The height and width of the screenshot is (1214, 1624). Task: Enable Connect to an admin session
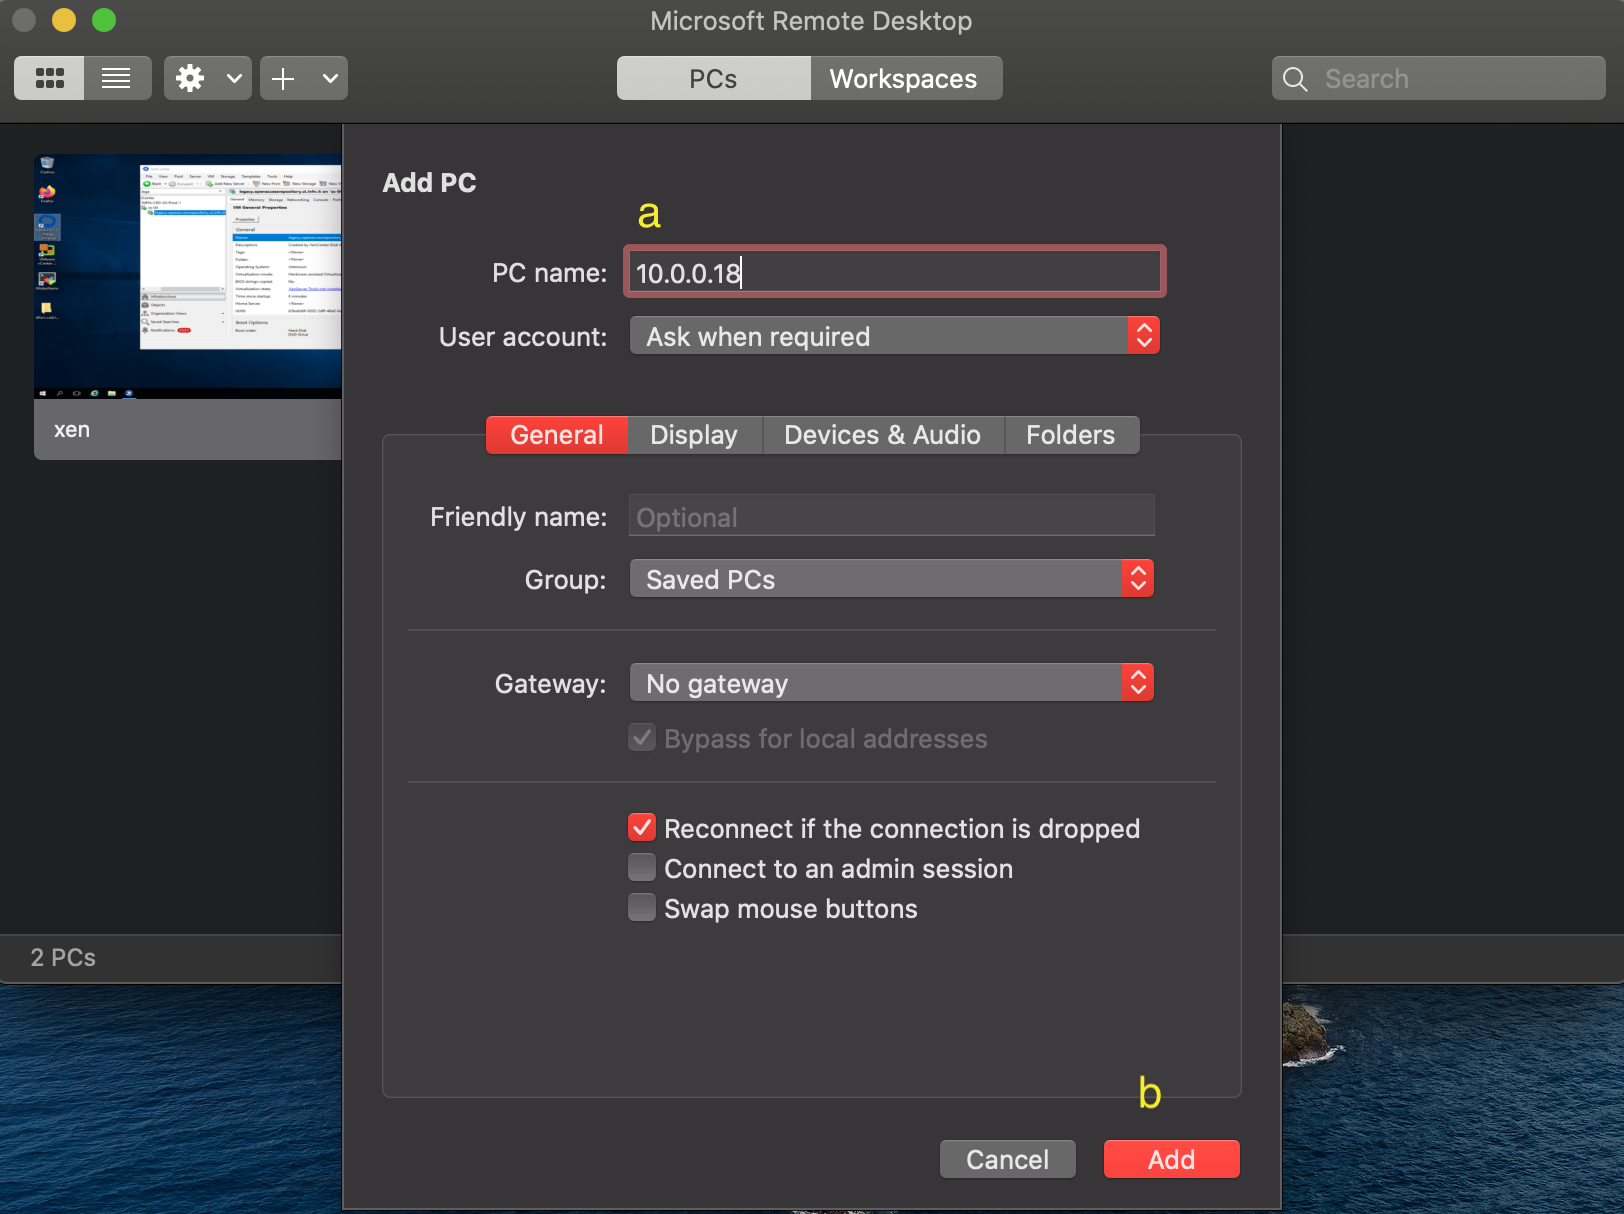(x=642, y=868)
